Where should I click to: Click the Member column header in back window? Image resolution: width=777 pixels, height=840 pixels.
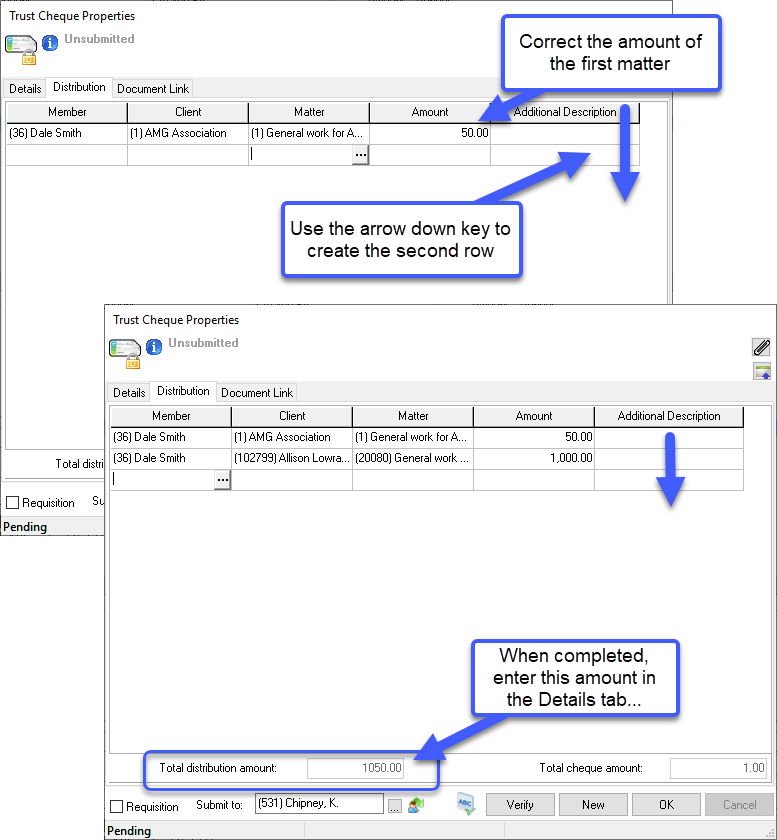(67, 112)
